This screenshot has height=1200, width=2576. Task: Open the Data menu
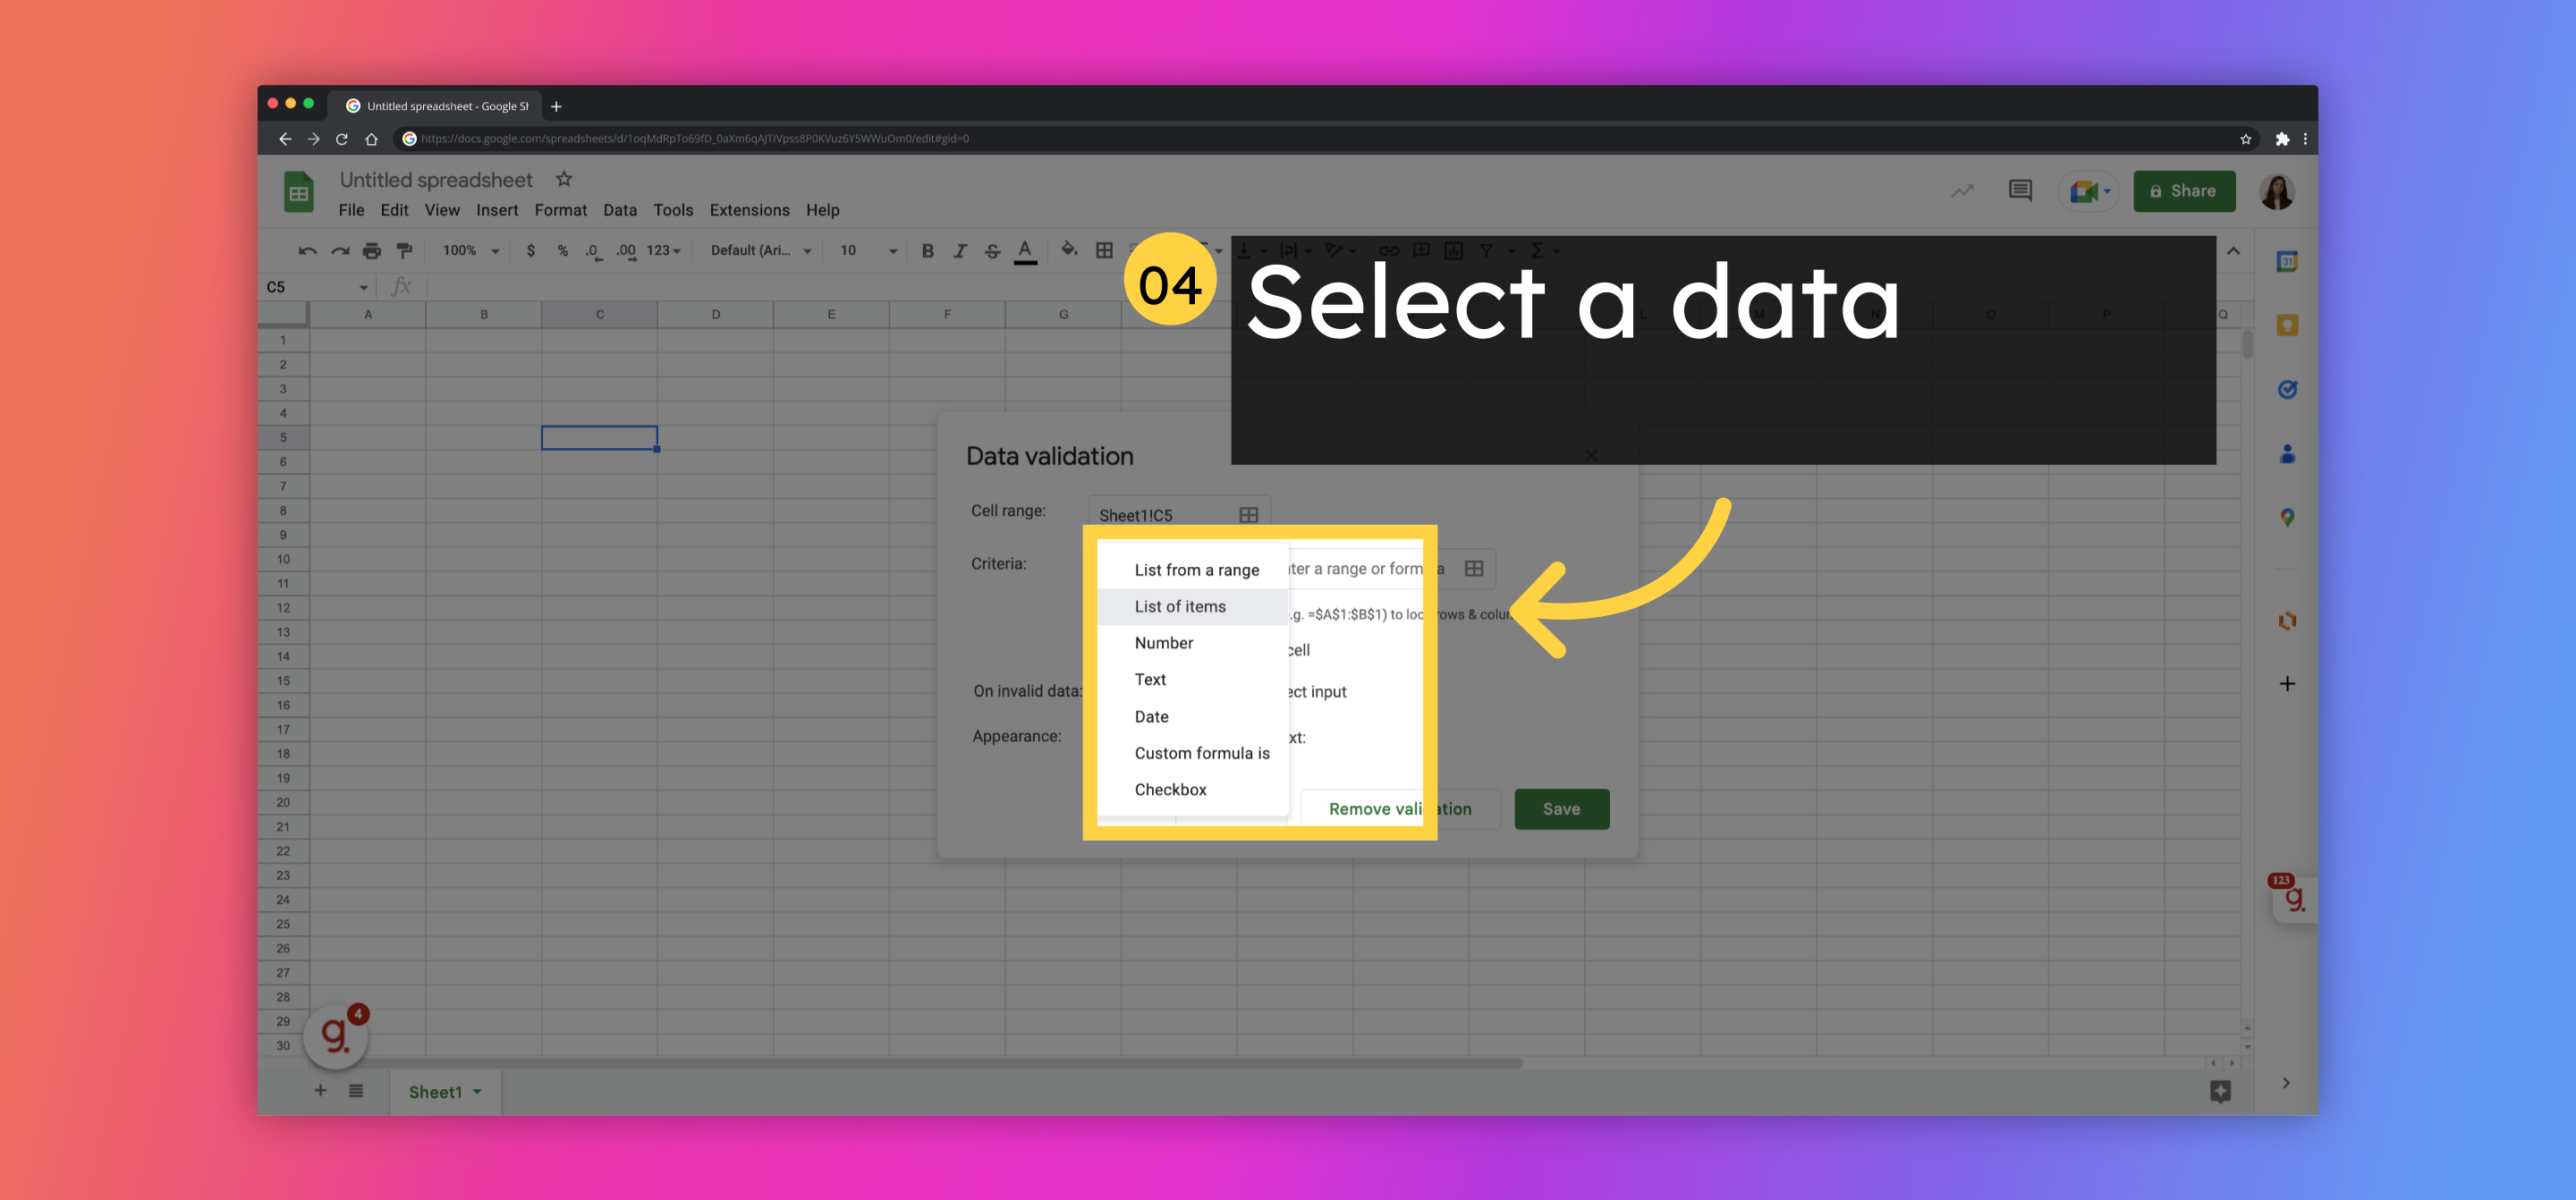point(620,210)
